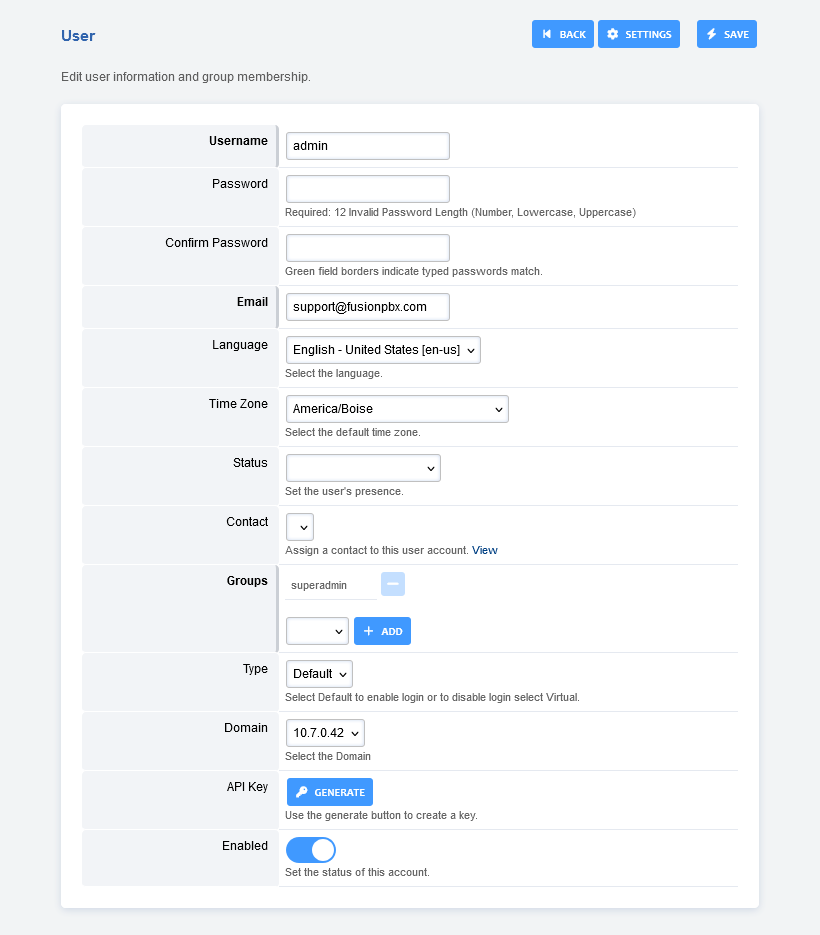Expand the group selection dropdown
The height and width of the screenshot is (935, 820).
point(317,631)
